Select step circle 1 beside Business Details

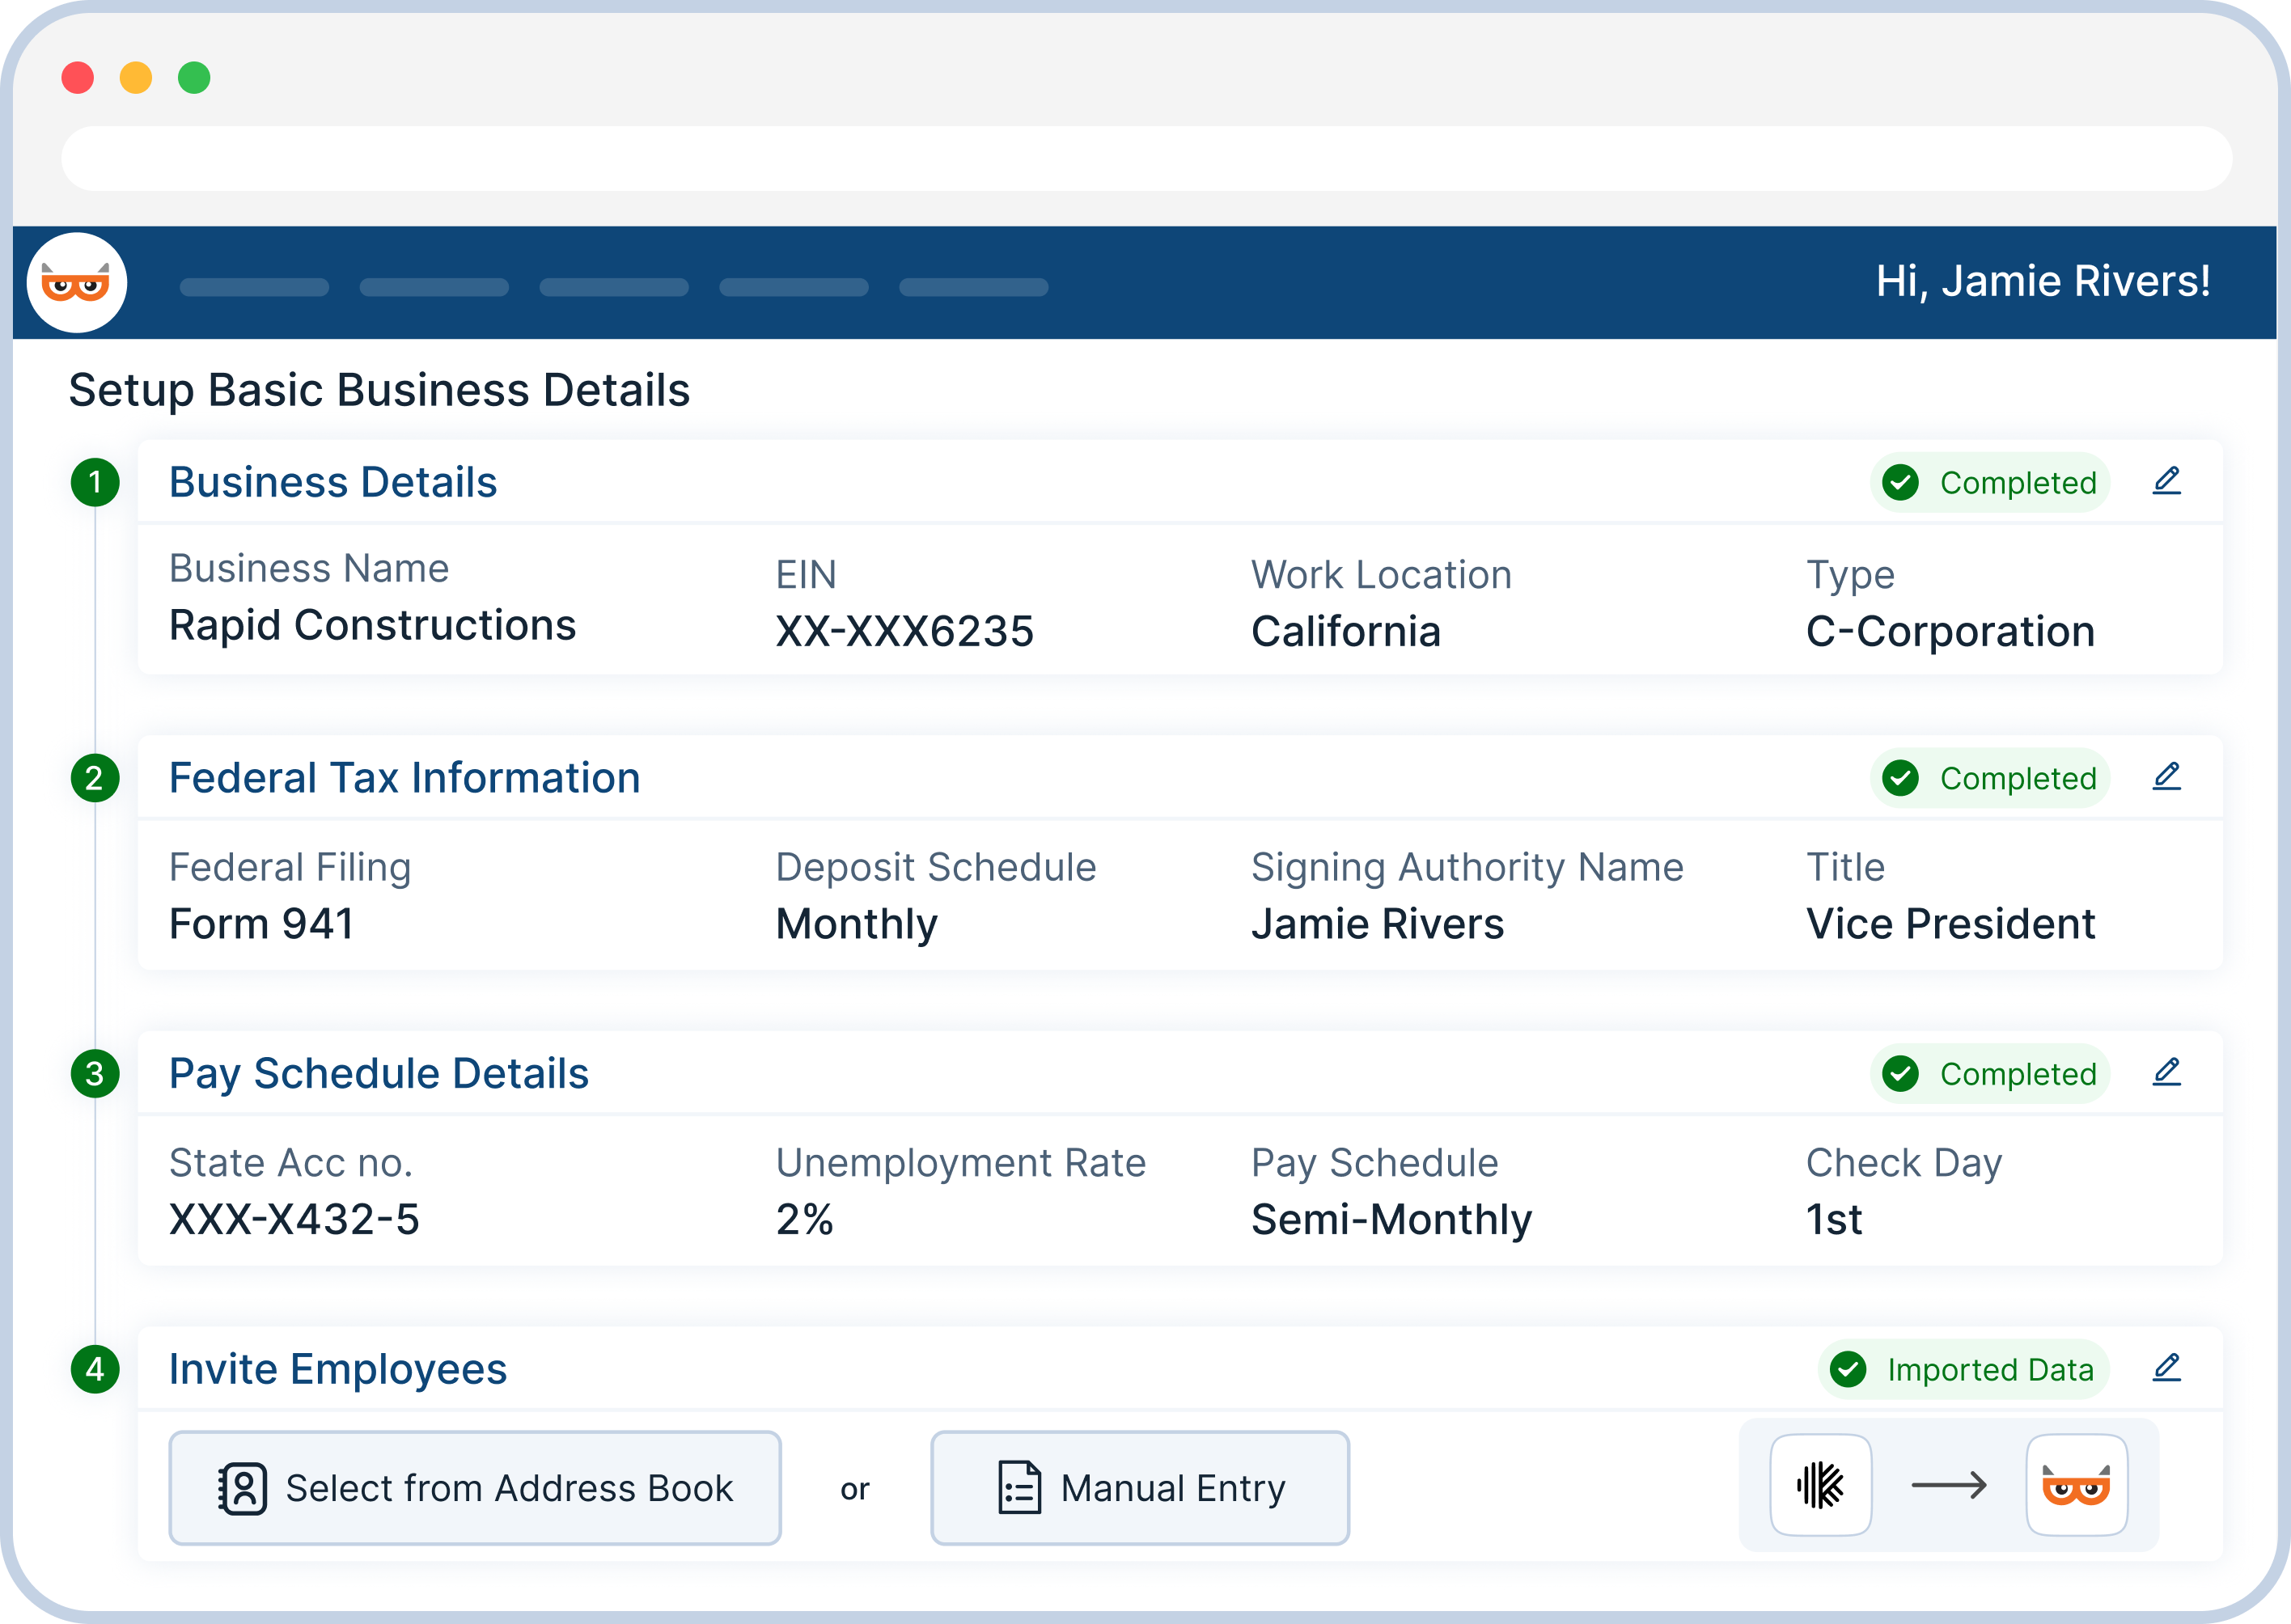[x=95, y=482]
